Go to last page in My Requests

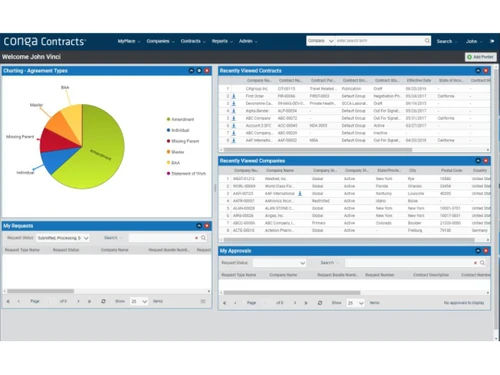click(89, 301)
